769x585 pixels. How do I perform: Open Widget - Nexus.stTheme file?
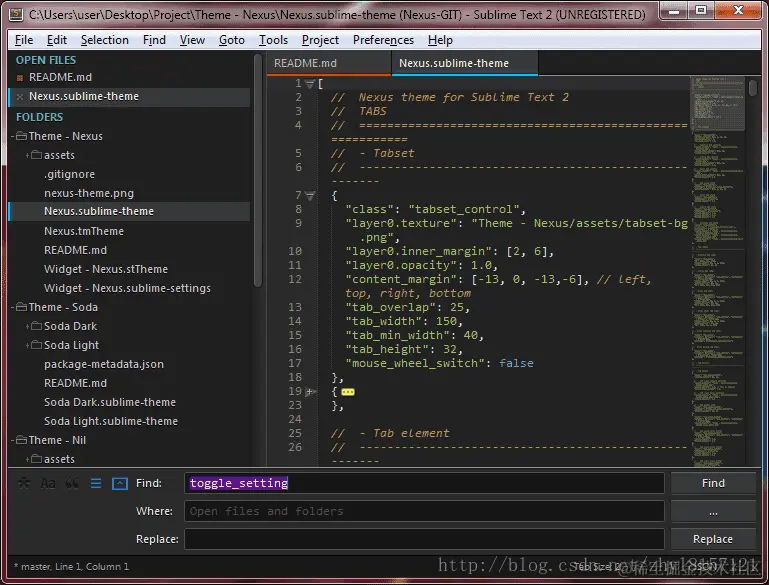[x=106, y=269]
